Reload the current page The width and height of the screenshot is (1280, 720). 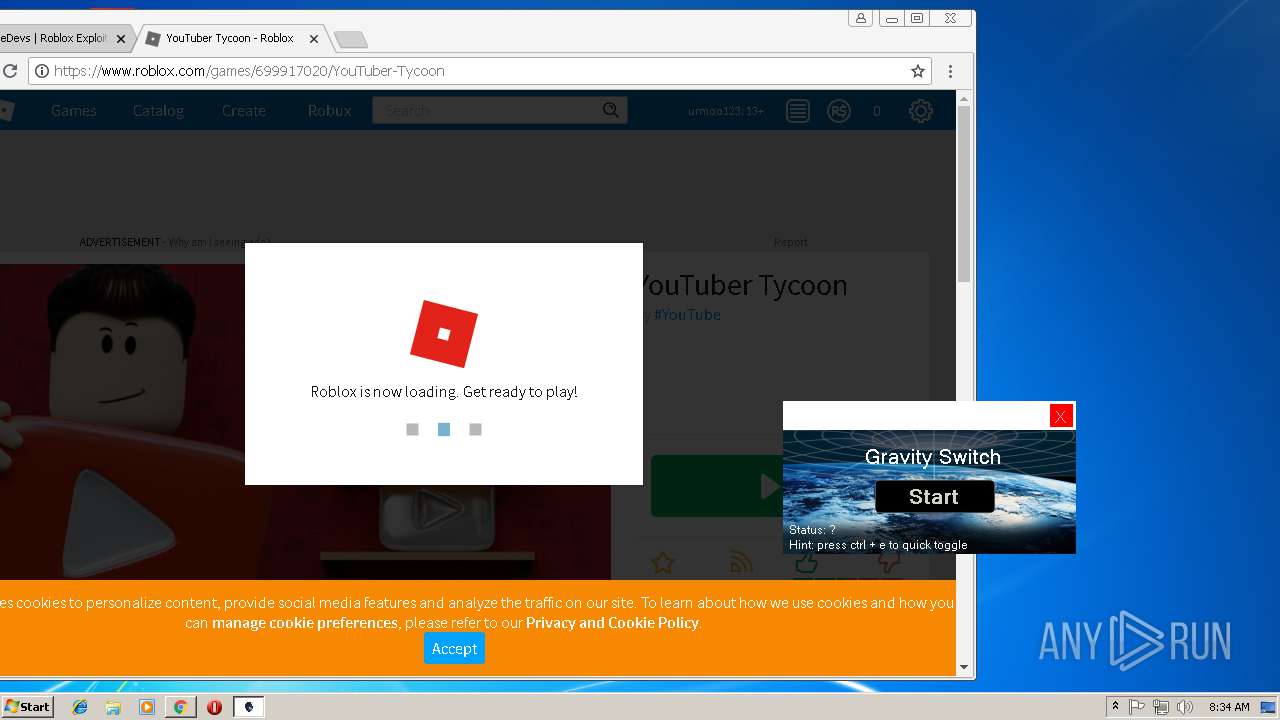(x=10, y=71)
